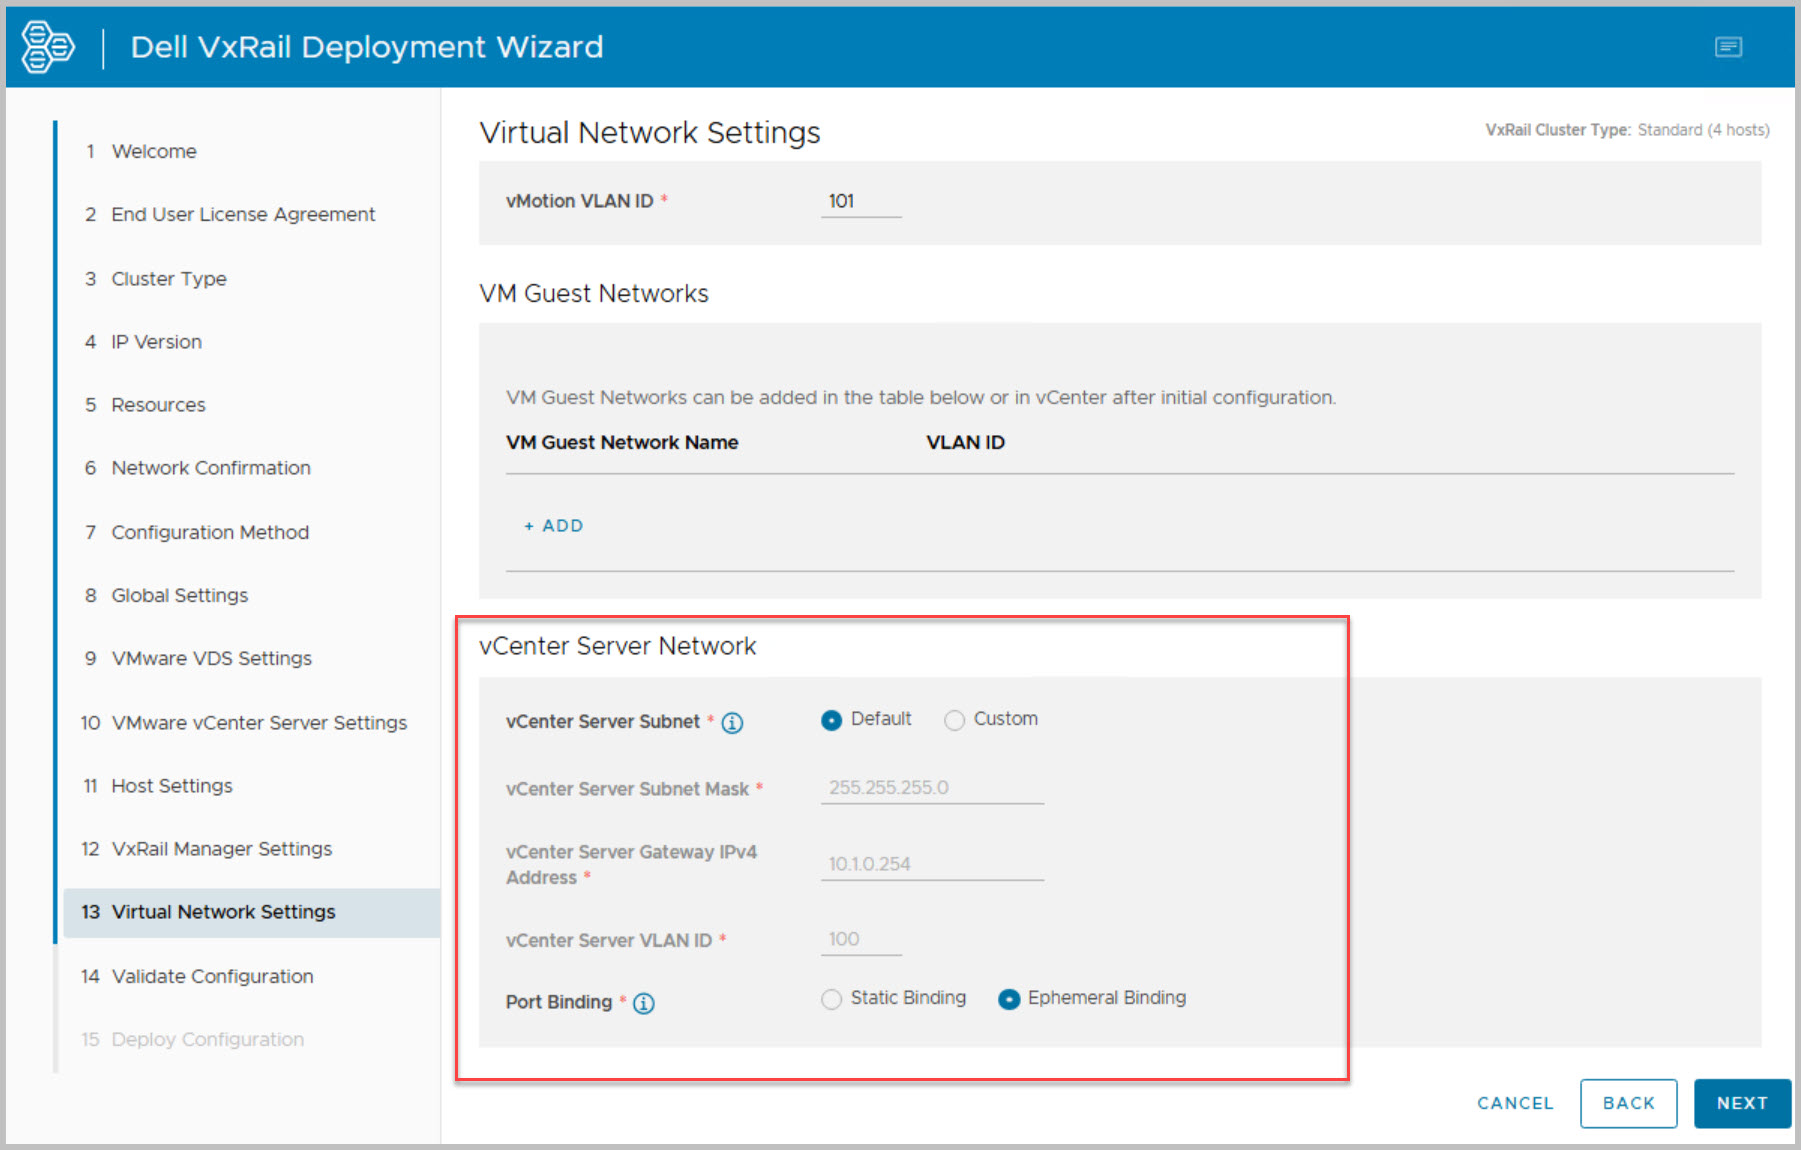This screenshot has height=1150, width=1801.
Task: Go back with the BACK button
Action: pyautogui.click(x=1628, y=1103)
